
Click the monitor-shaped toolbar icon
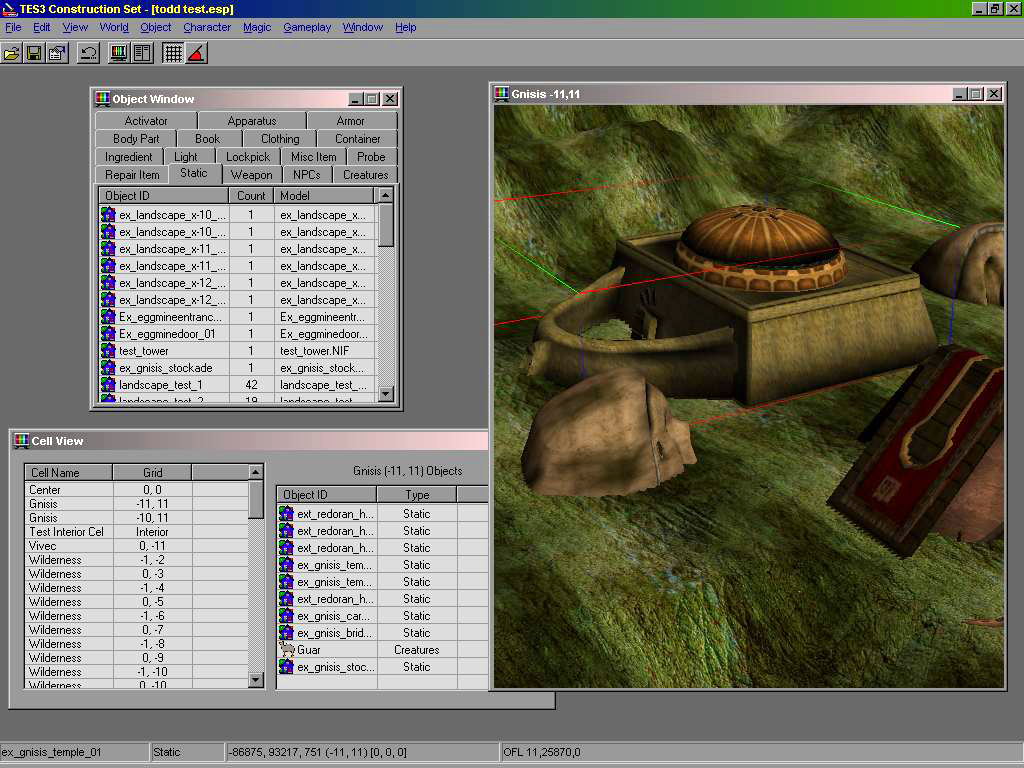[x=119, y=54]
